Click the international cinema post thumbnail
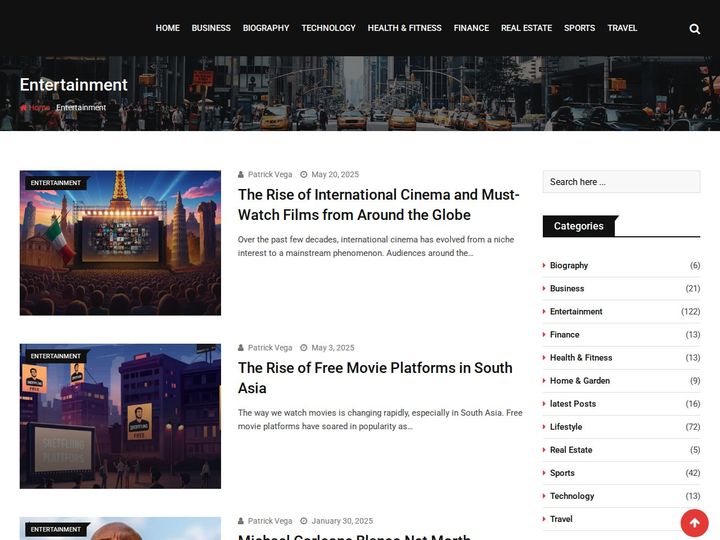 pyautogui.click(x=120, y=243)
